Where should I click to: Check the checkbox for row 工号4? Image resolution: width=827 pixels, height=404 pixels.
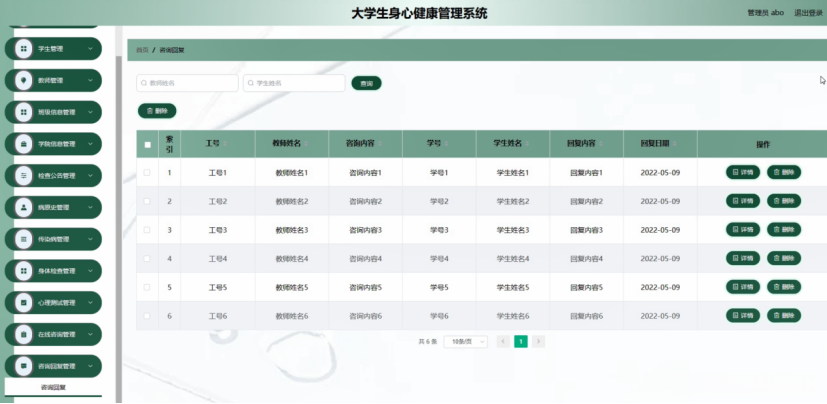click(x=147, y=258)
